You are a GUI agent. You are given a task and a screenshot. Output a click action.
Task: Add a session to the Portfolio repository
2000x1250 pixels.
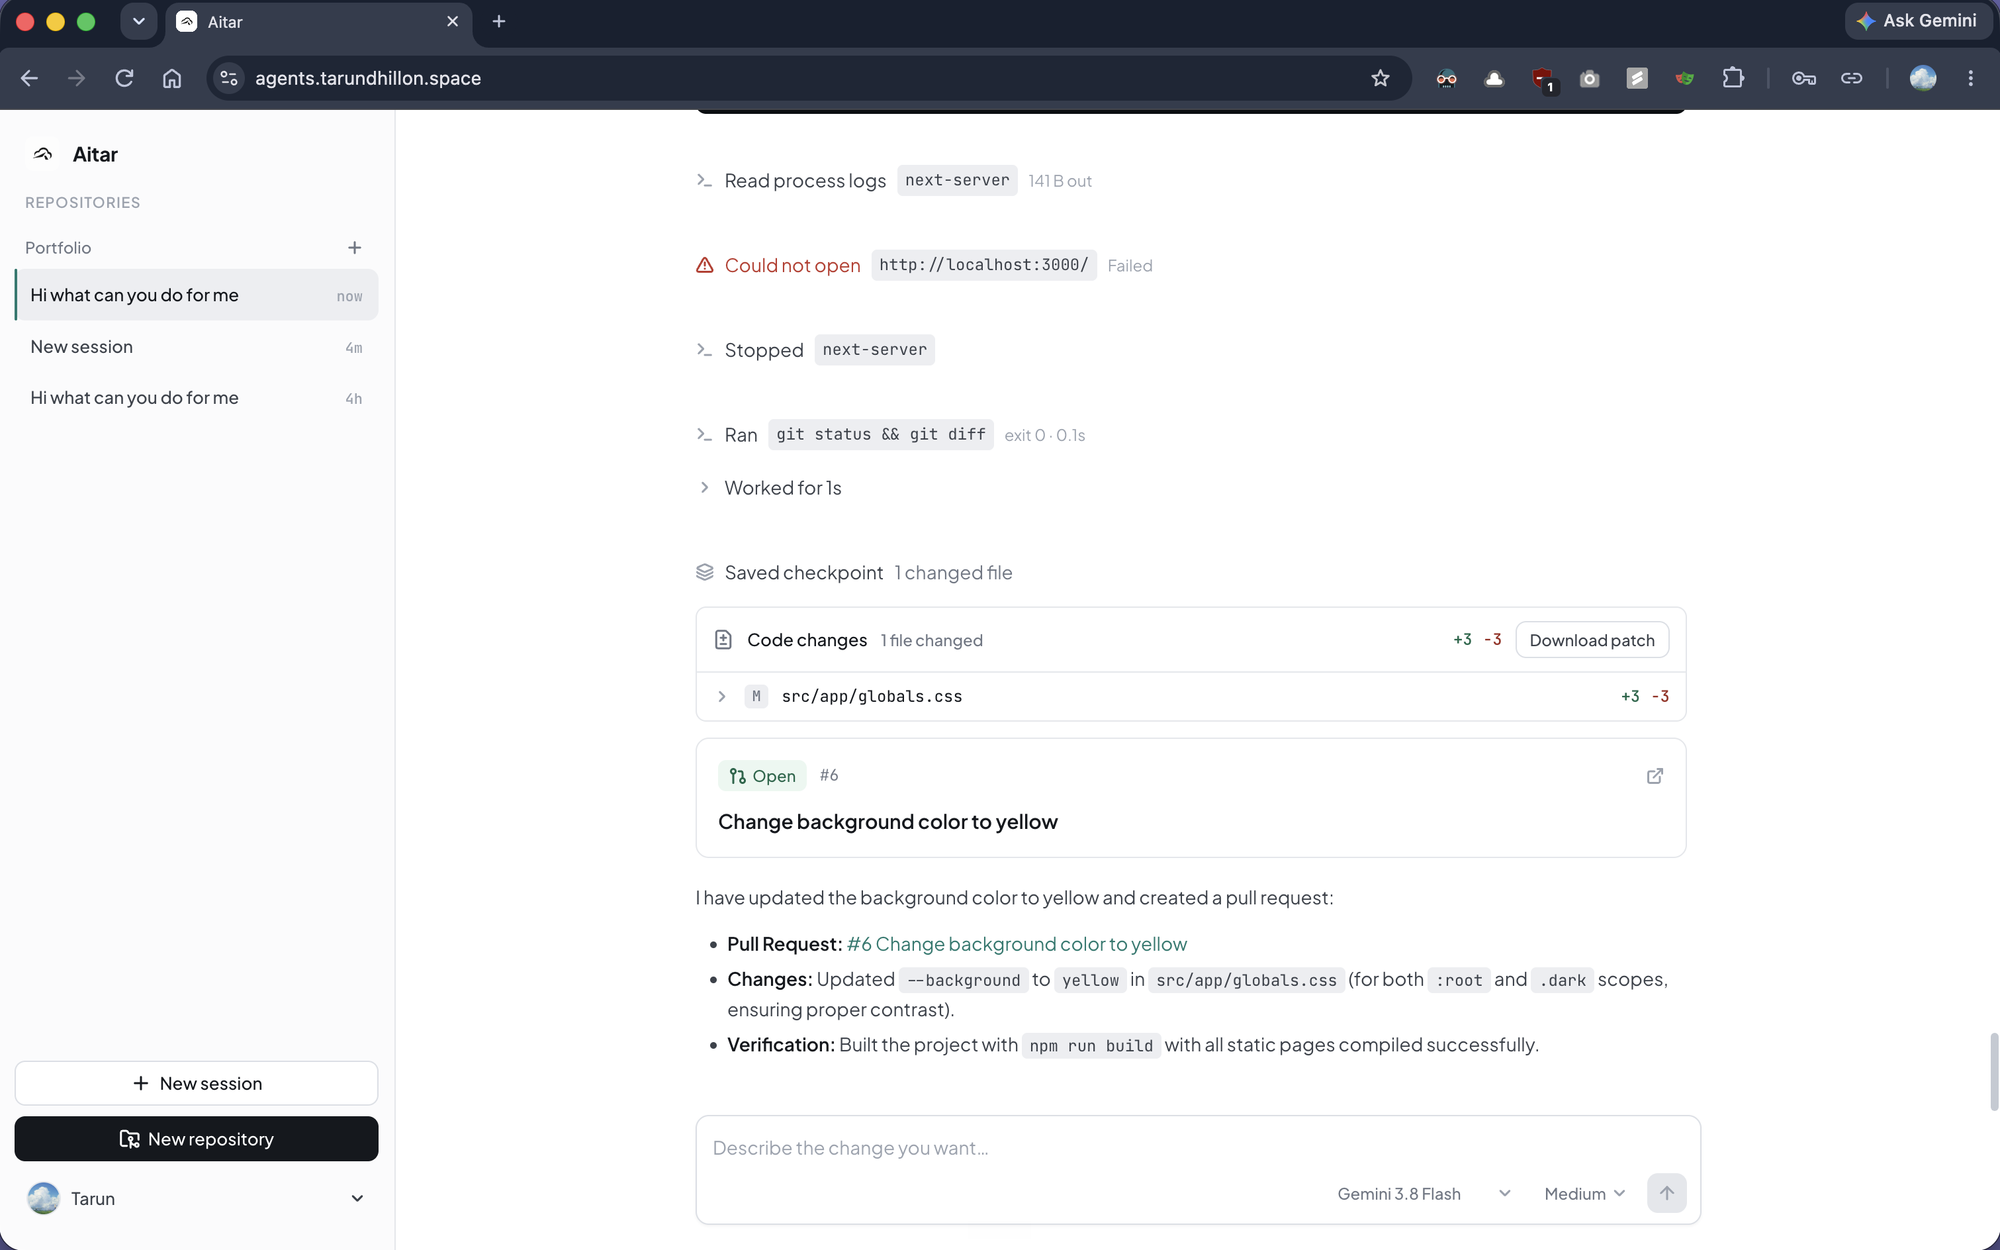click(x=354, y=248)
